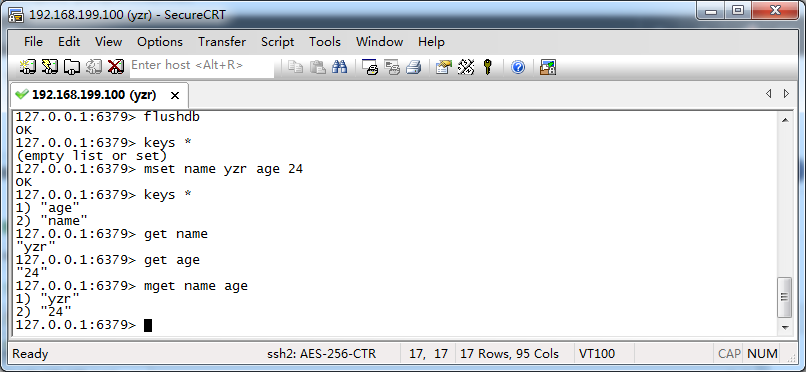Click the Copy toolbar icon
The width and height of the screenshot is (806, 372).
click(295, 67)
